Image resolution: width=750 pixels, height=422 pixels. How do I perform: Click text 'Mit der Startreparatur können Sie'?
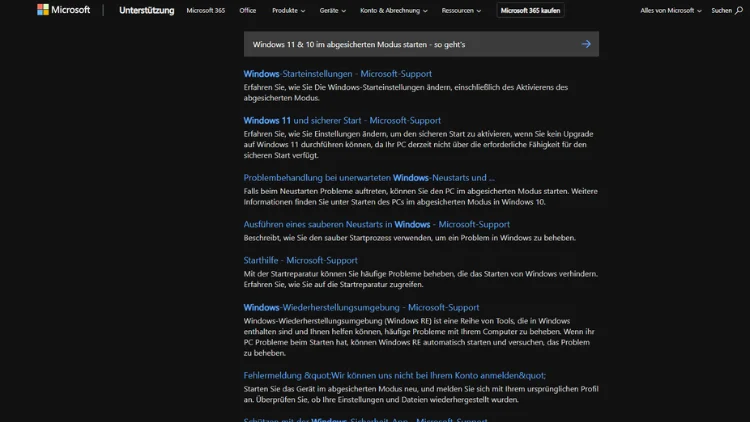coord(420,279)
